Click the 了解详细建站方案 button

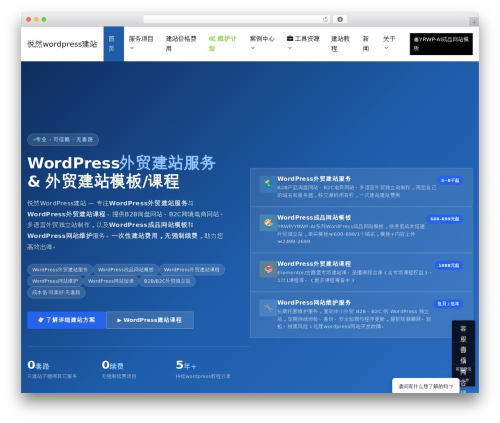pyautogui.click(x=67, y=320)
